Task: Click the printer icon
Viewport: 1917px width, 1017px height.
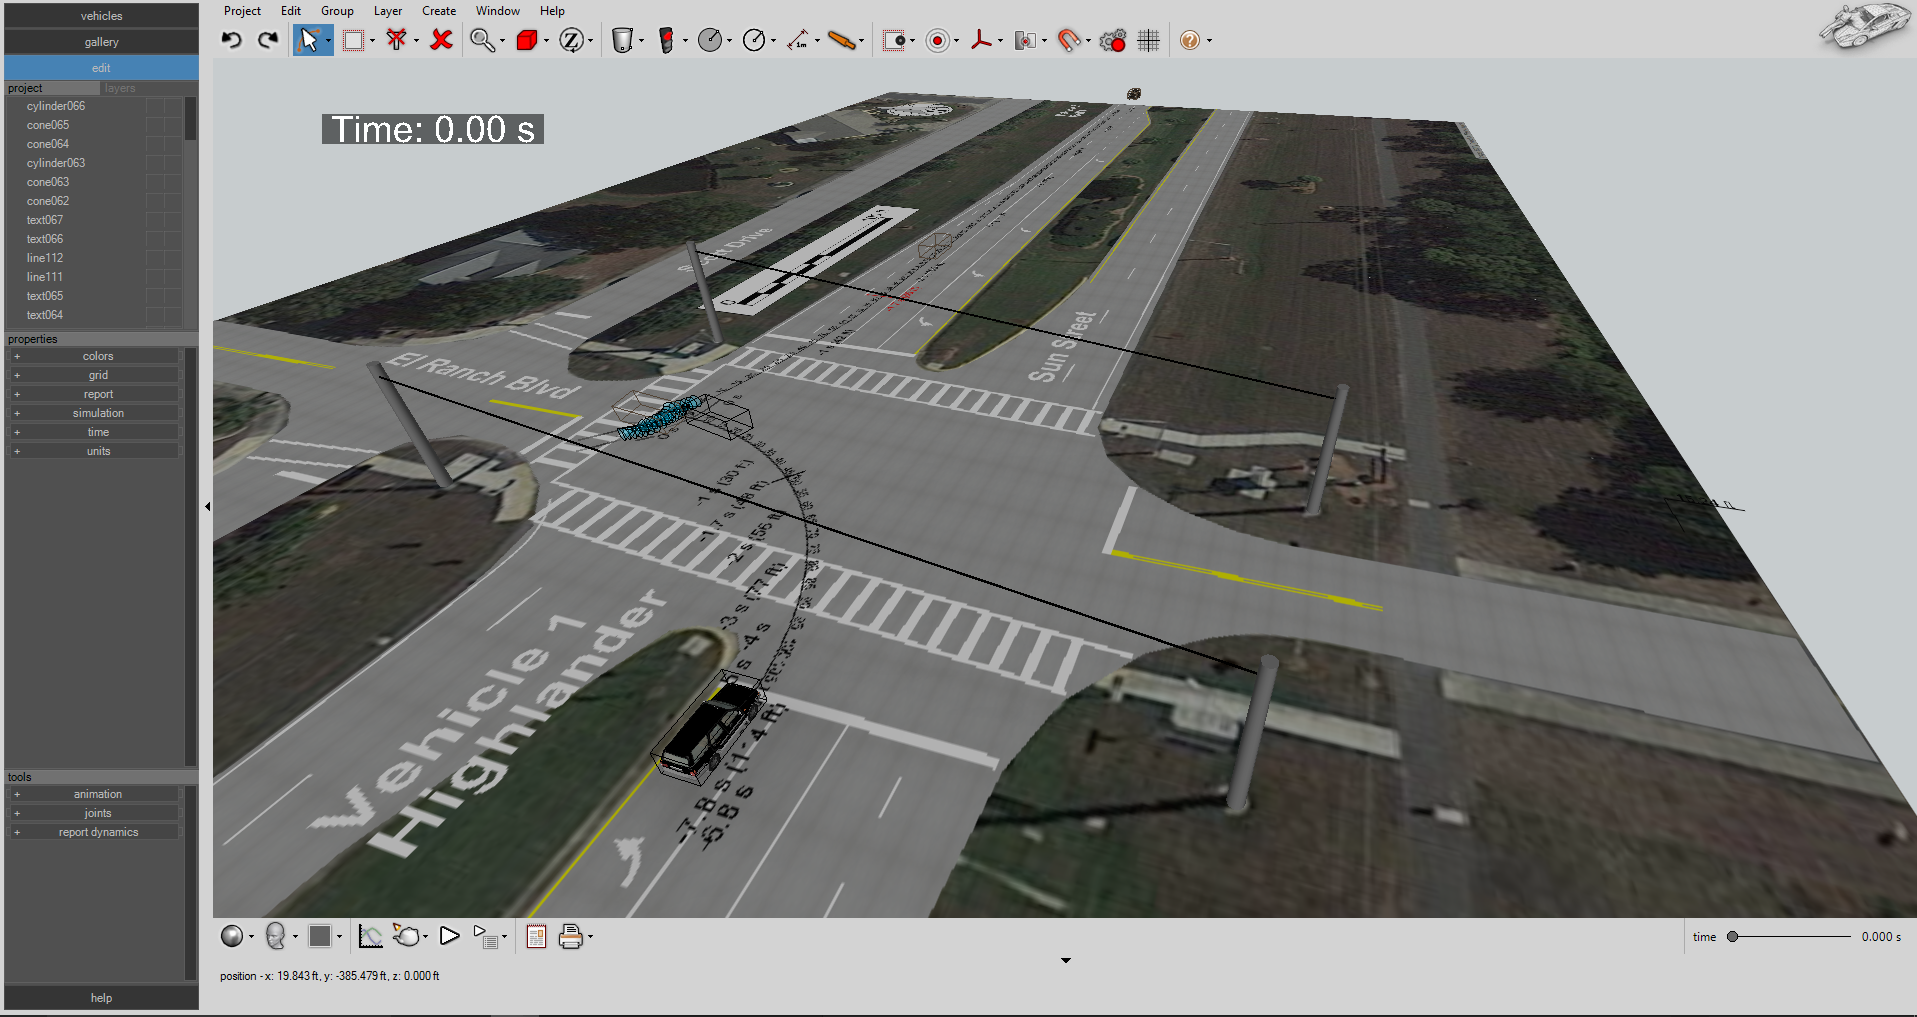Action: pos(571,936)
